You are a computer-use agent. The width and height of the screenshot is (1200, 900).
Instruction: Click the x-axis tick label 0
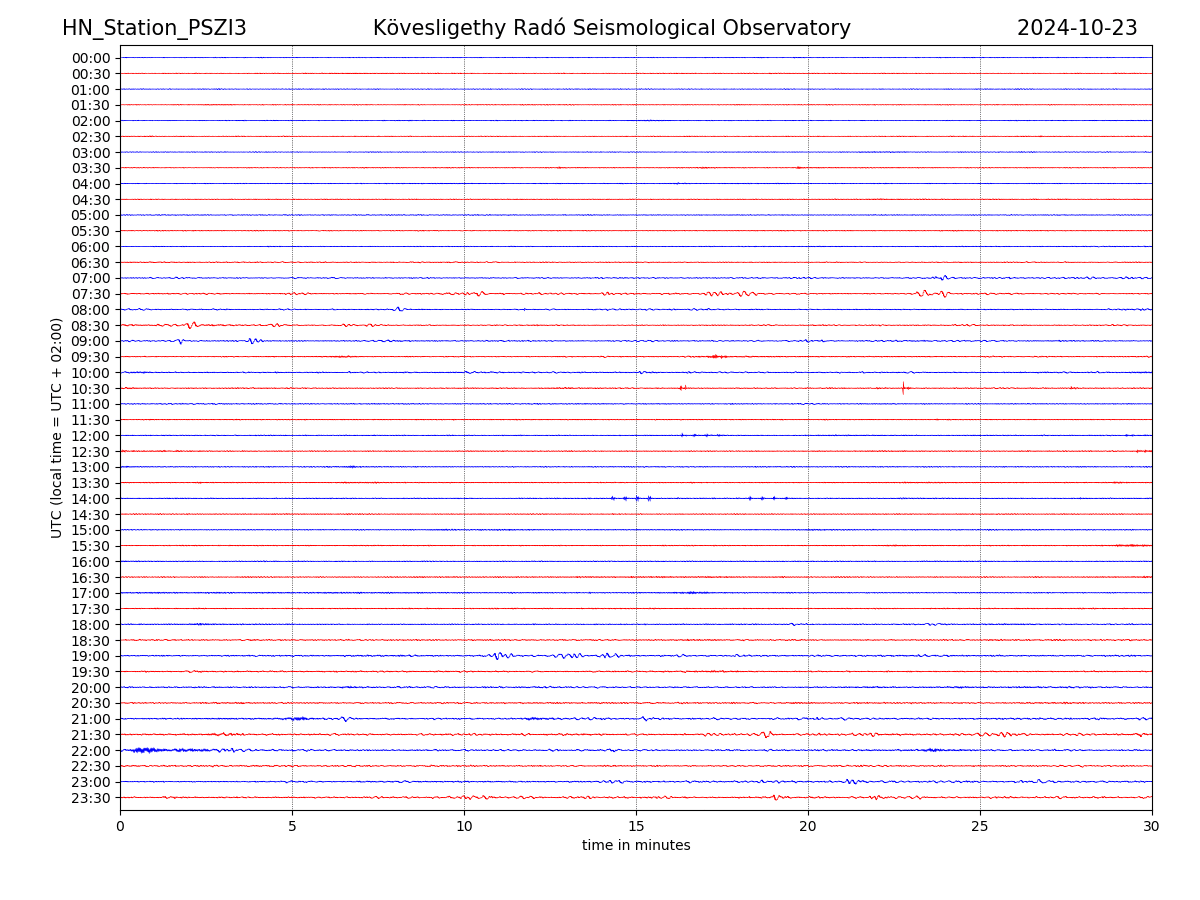point(120,827)
